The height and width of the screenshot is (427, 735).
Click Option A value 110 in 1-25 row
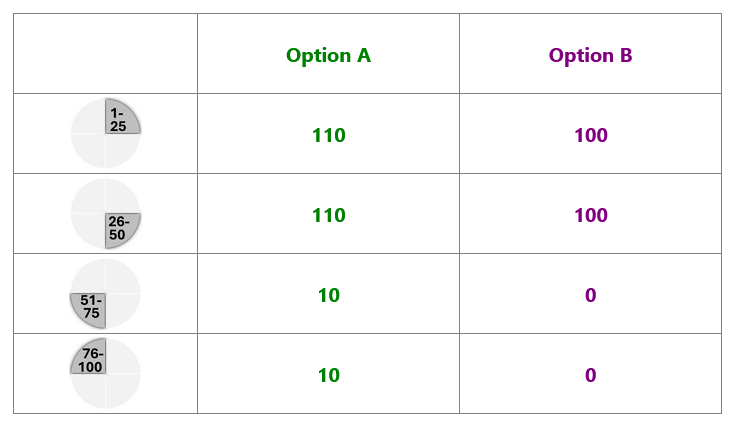click(329, 135)
